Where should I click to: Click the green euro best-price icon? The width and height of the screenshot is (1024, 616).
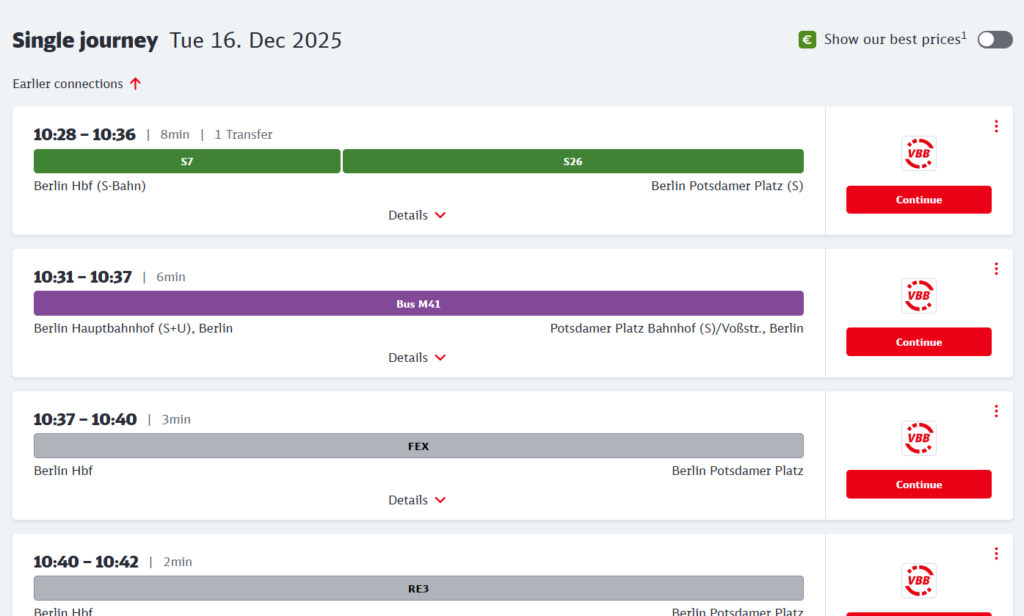click(x=807, y=40)
